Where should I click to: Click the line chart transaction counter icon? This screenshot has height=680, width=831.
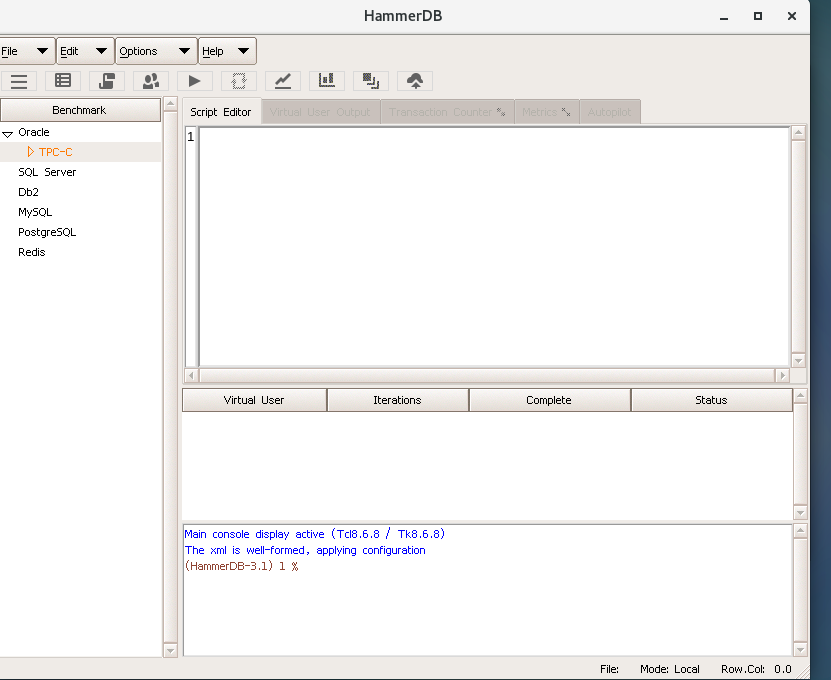(x=283, y=81)
